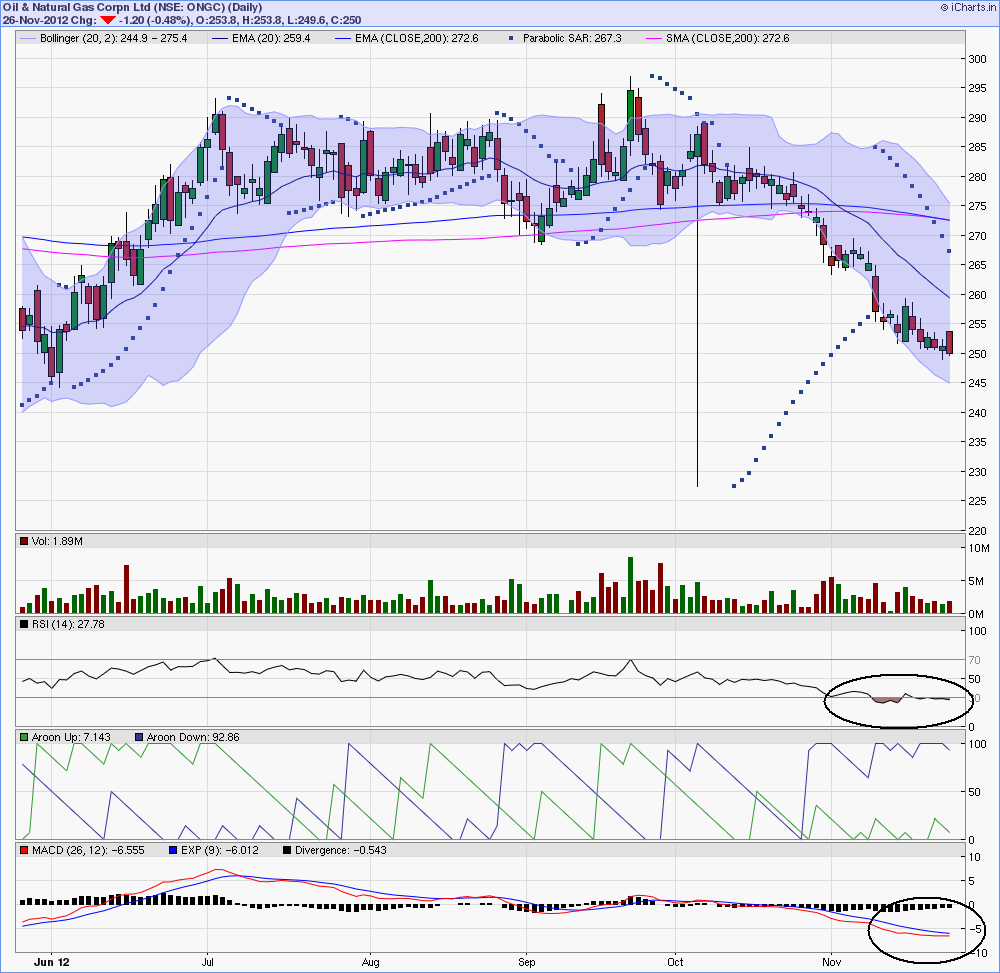The image size is (1000, 973).
Task: Click the 10M volume axis label
Action: pyautogui.click(x=979, y=548)
